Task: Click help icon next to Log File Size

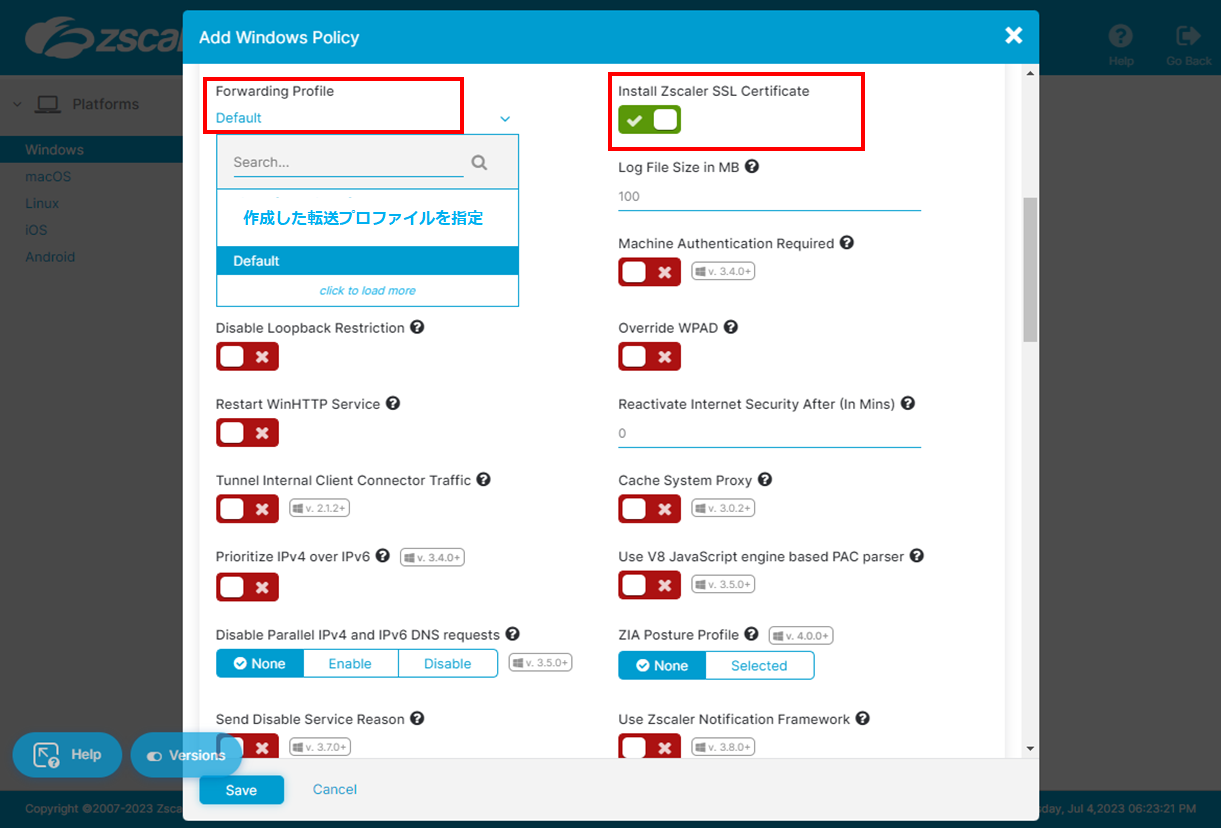Action: pyautogui.click(x=752, y=167)
